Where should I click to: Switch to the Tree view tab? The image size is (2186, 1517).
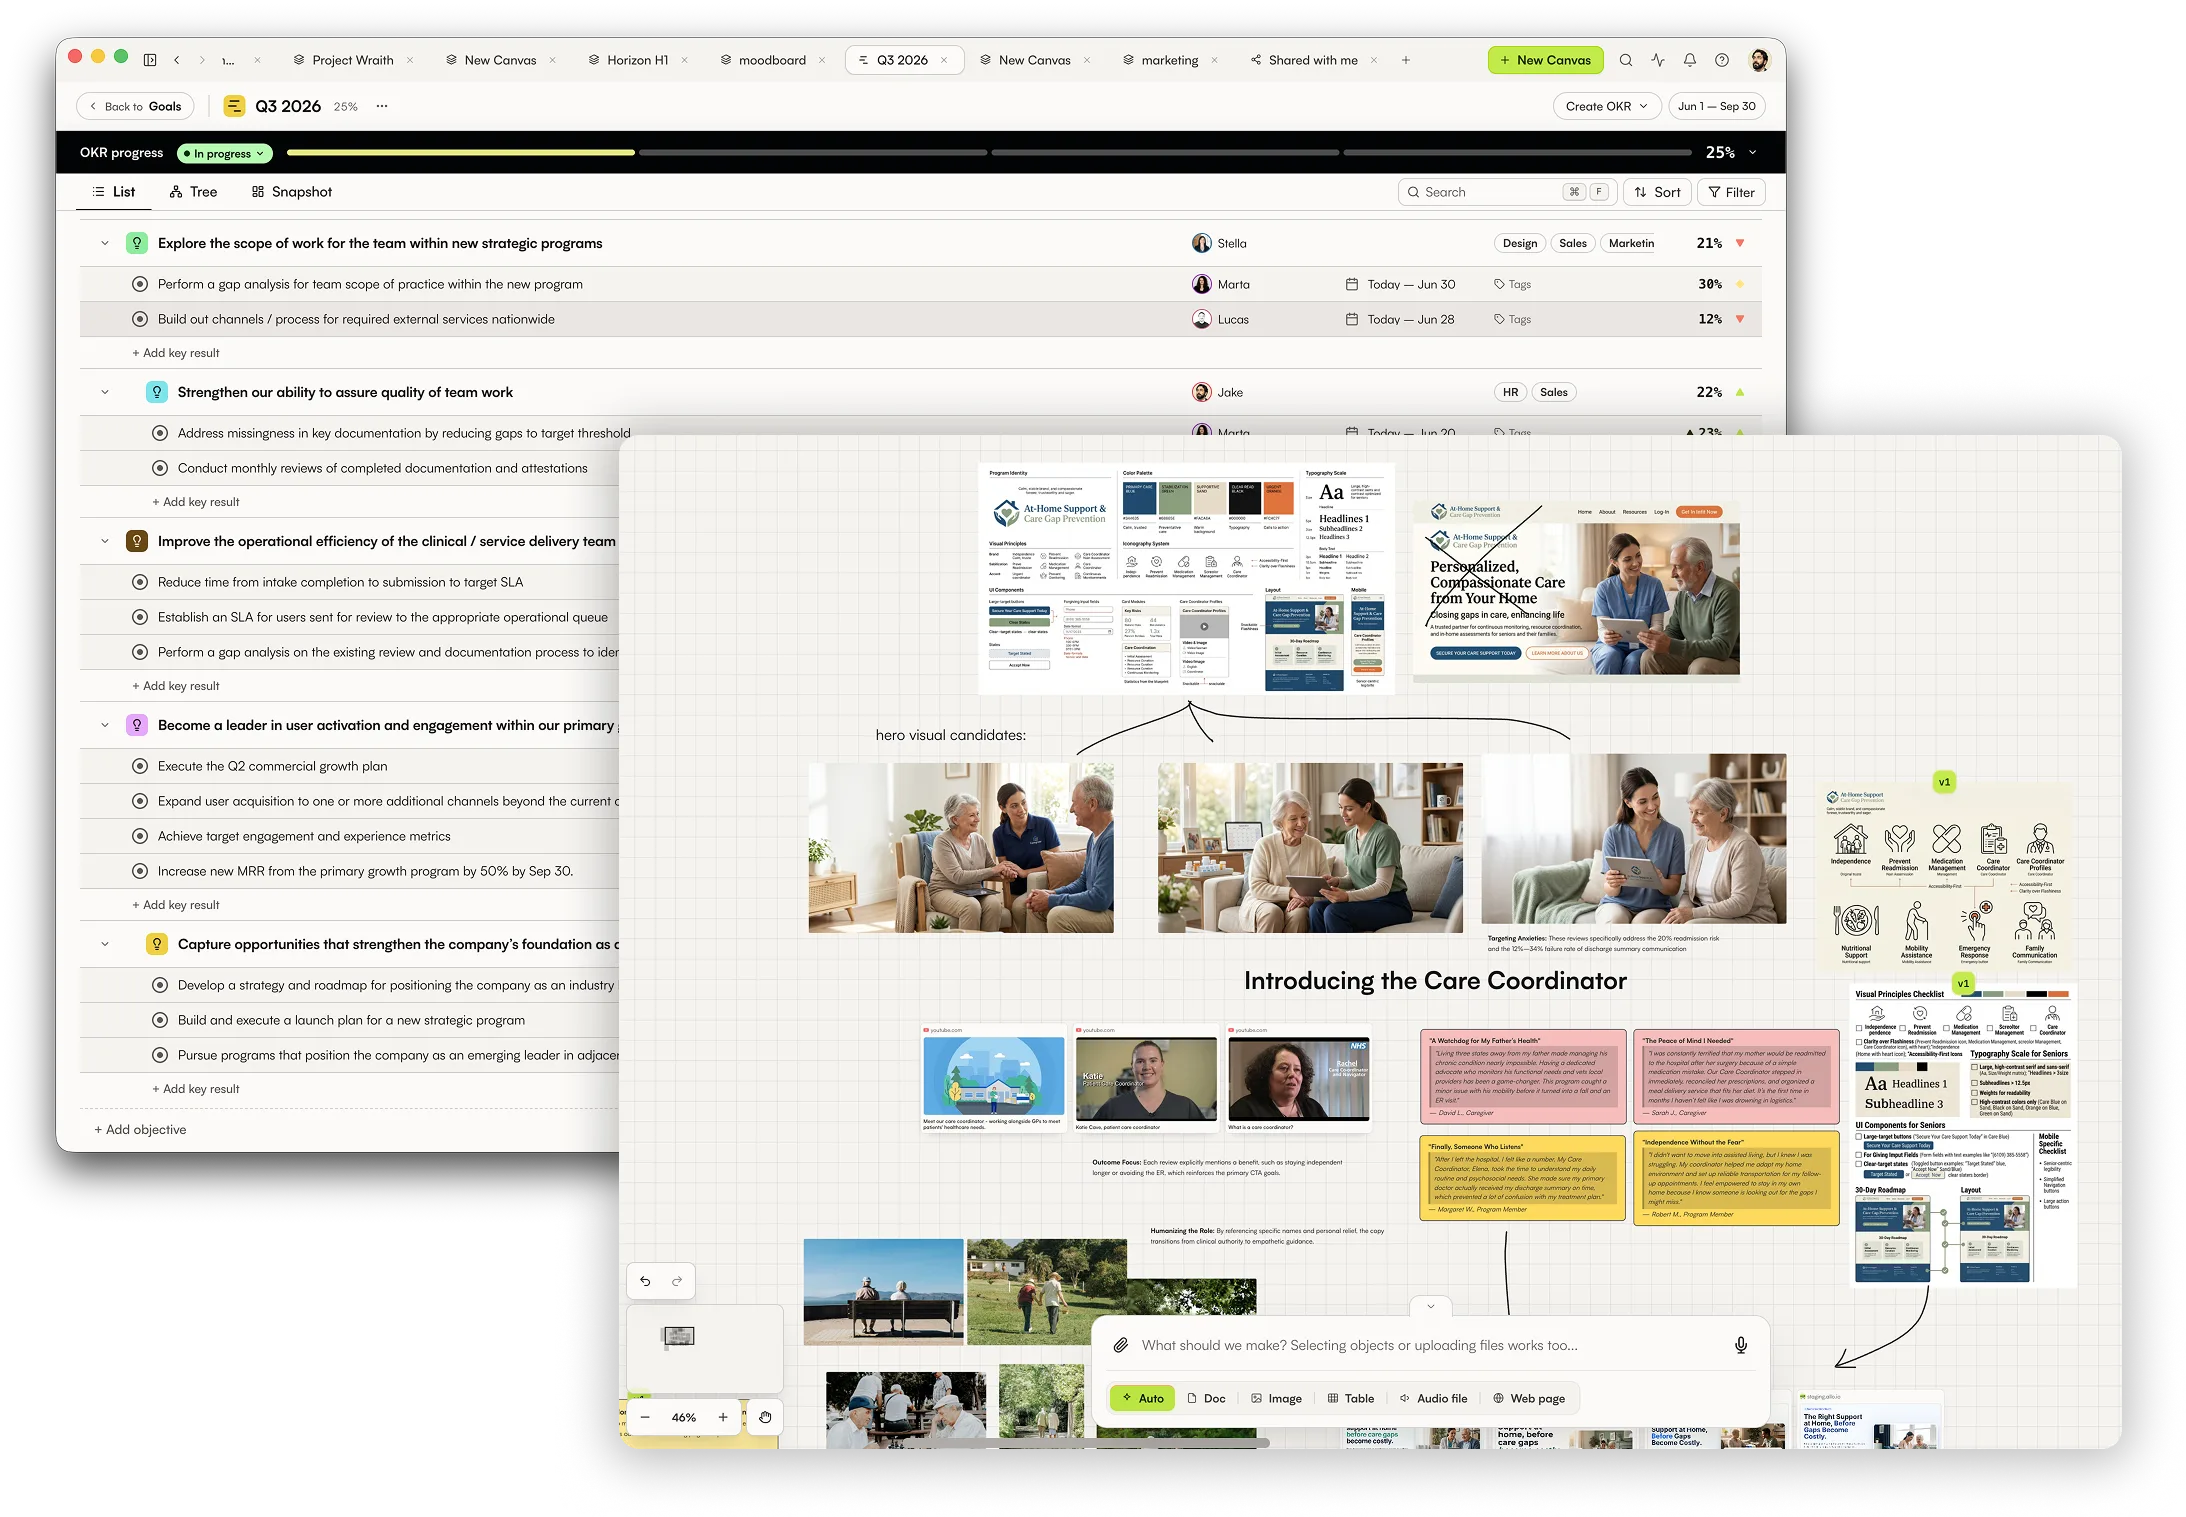pos(193,192)
